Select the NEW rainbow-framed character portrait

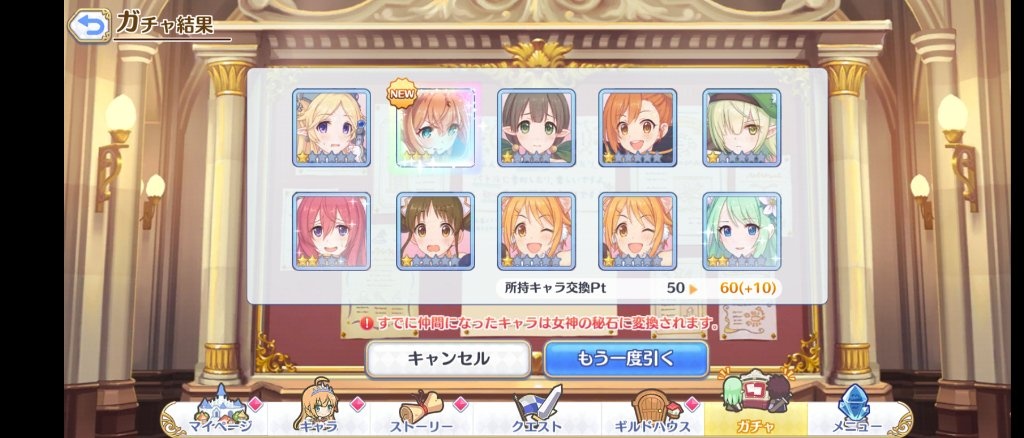click(x=436, y=128)
